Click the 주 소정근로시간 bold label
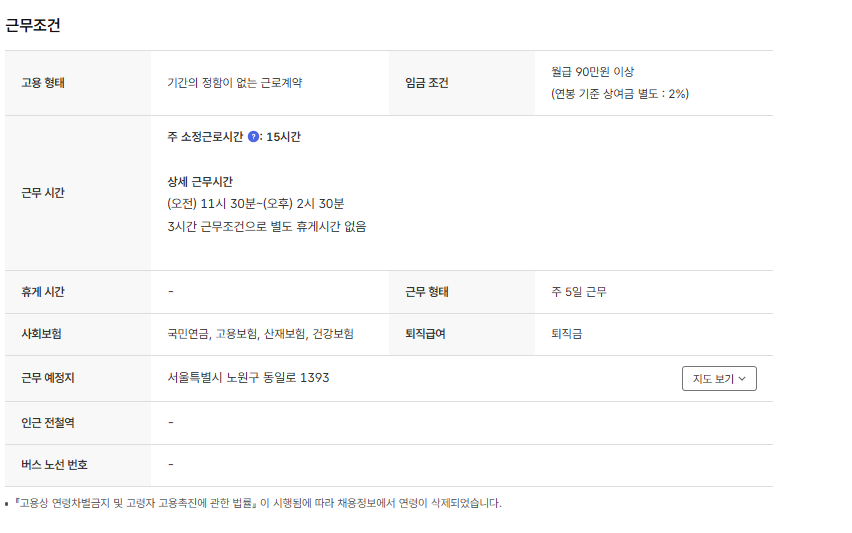 pyautogui.click(x=205, y=137)
